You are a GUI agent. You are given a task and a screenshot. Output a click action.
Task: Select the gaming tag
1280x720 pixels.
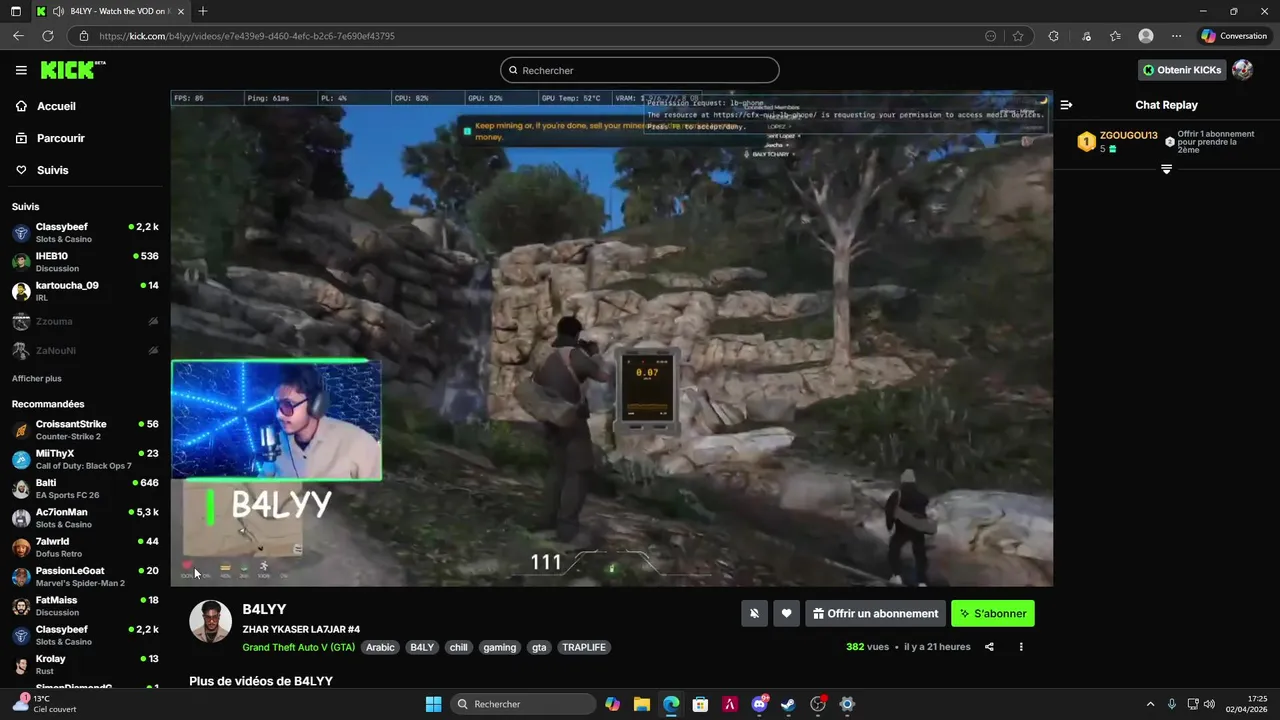click(499, 647)
